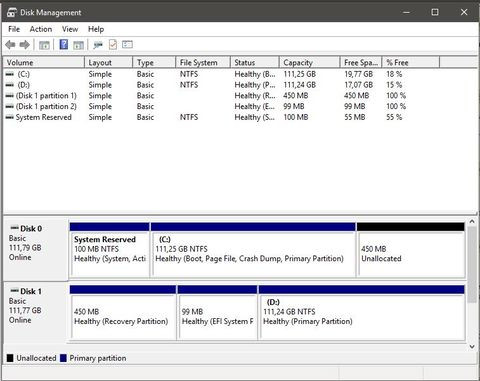Select the (C:) 111,25 GB NTFS partition block
Screen dimensions: 480x381
click(x=253, y=250)
